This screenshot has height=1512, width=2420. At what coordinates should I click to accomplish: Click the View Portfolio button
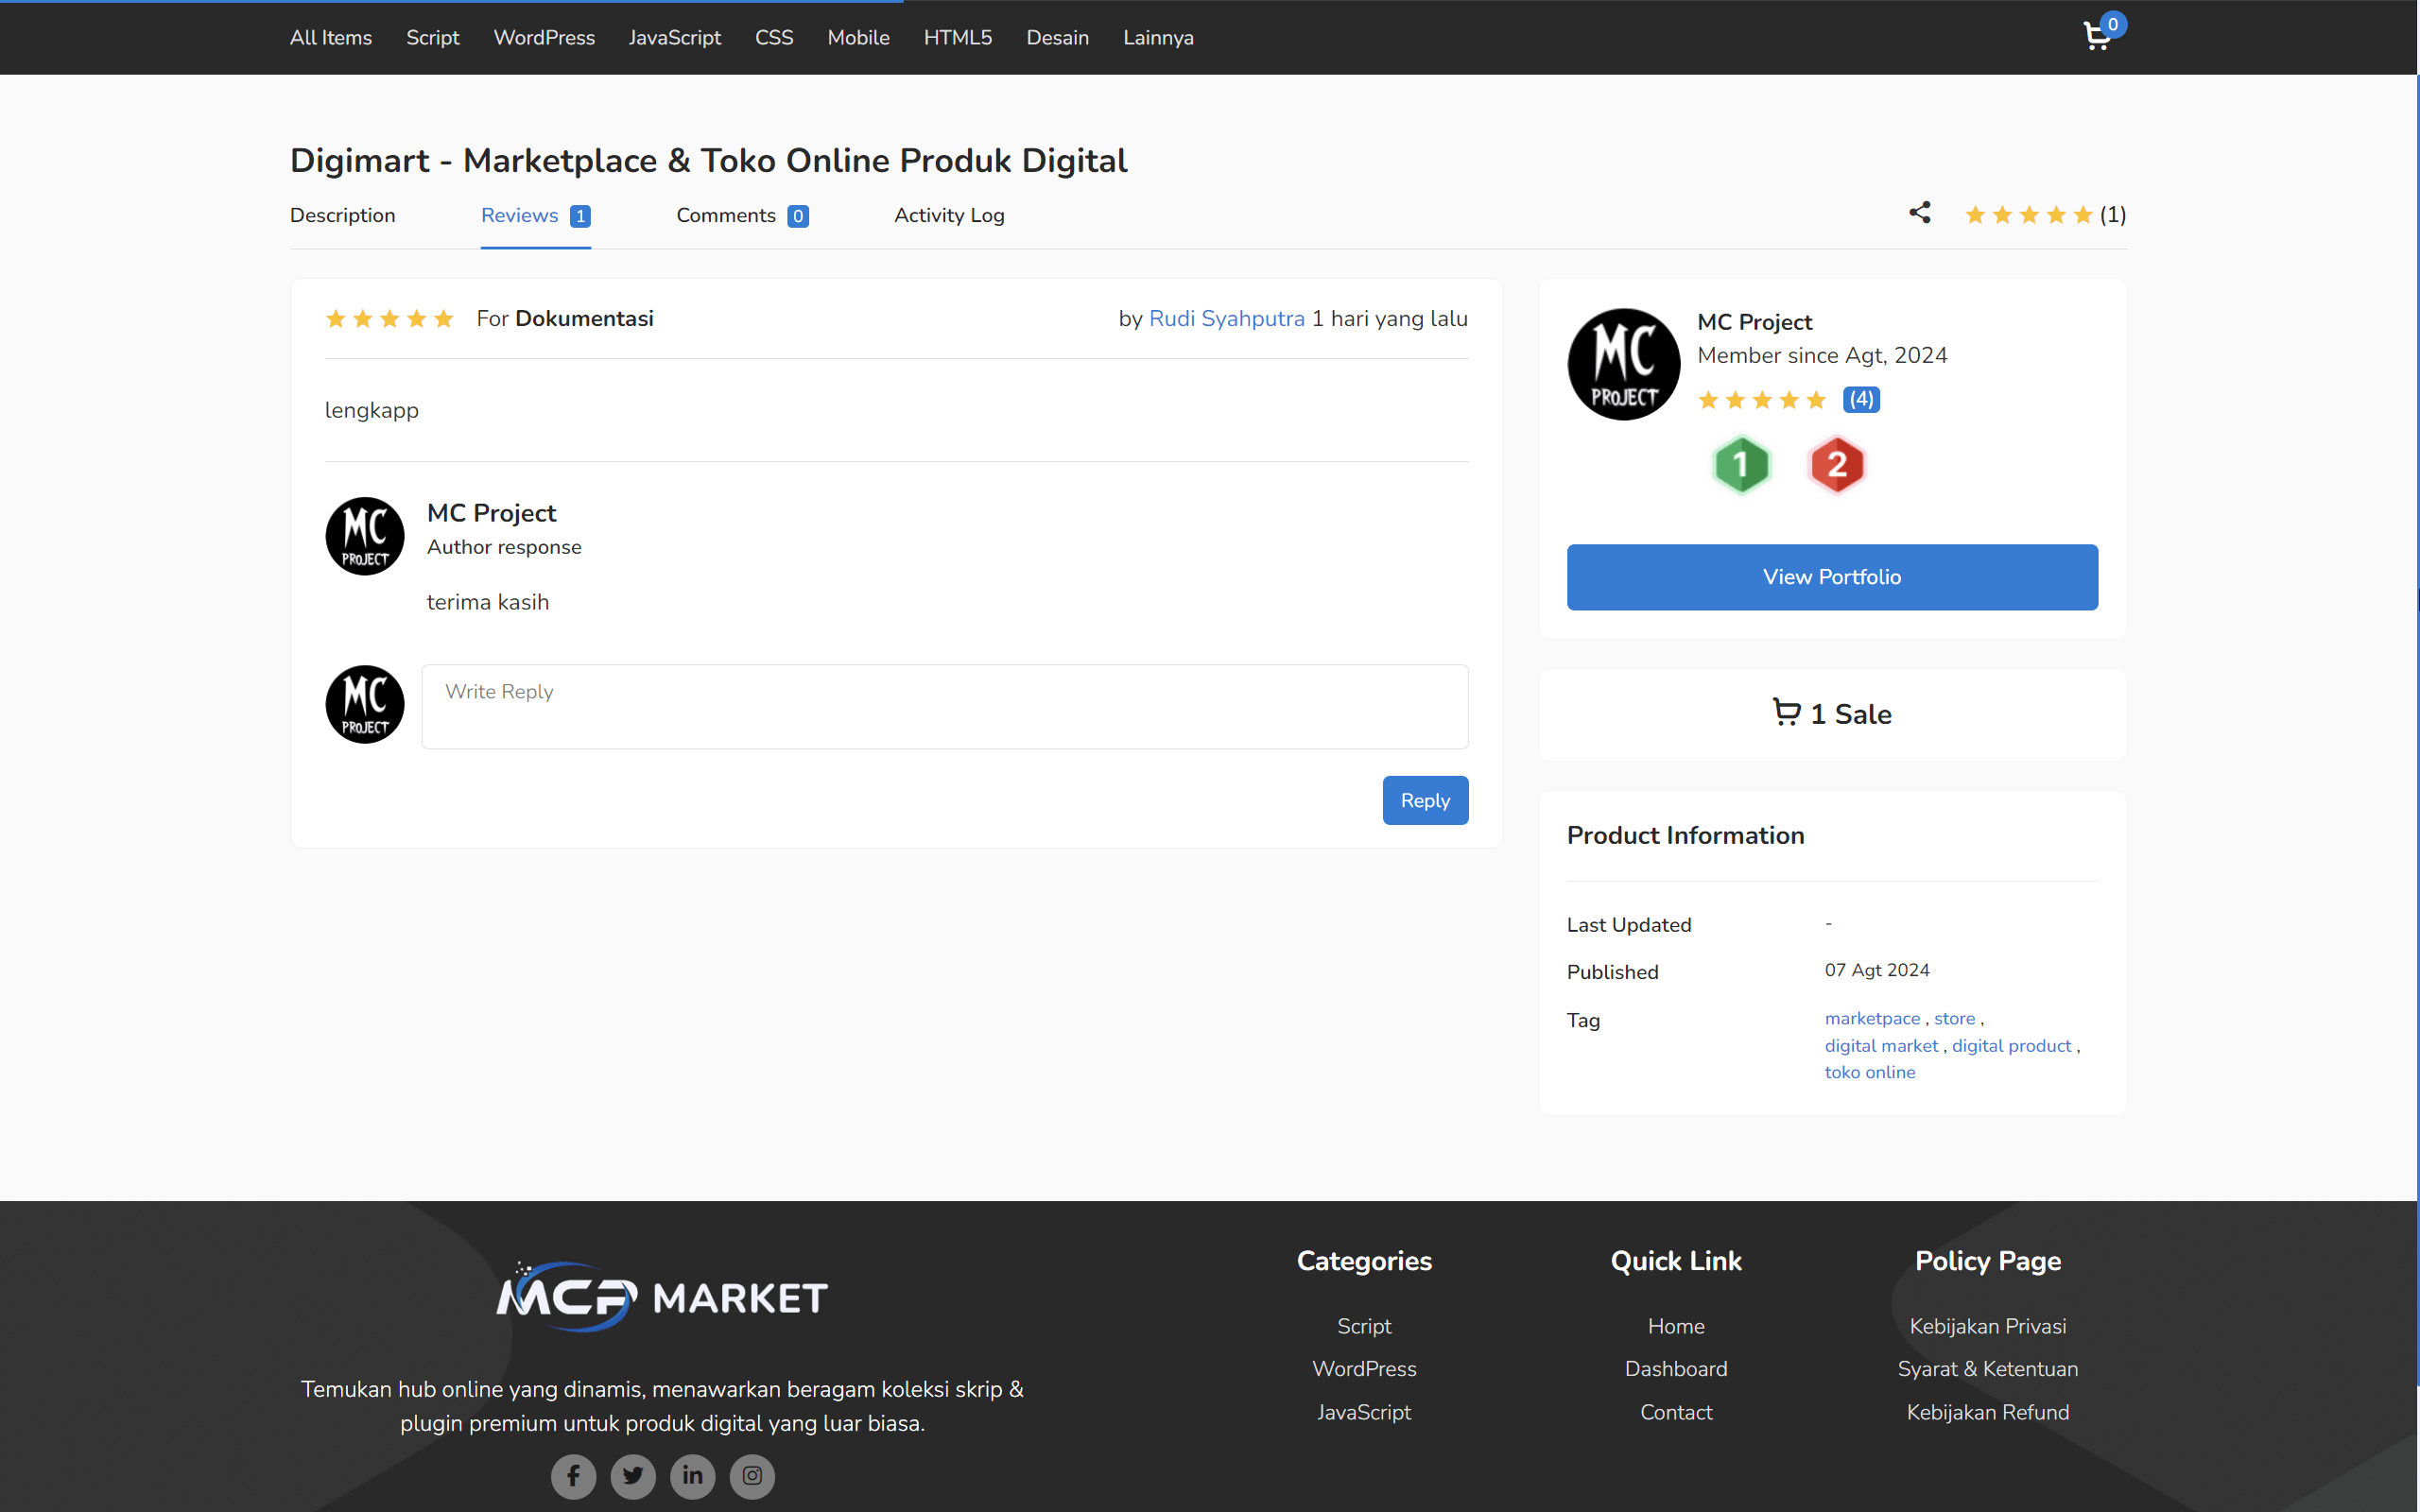[1832, 577]
